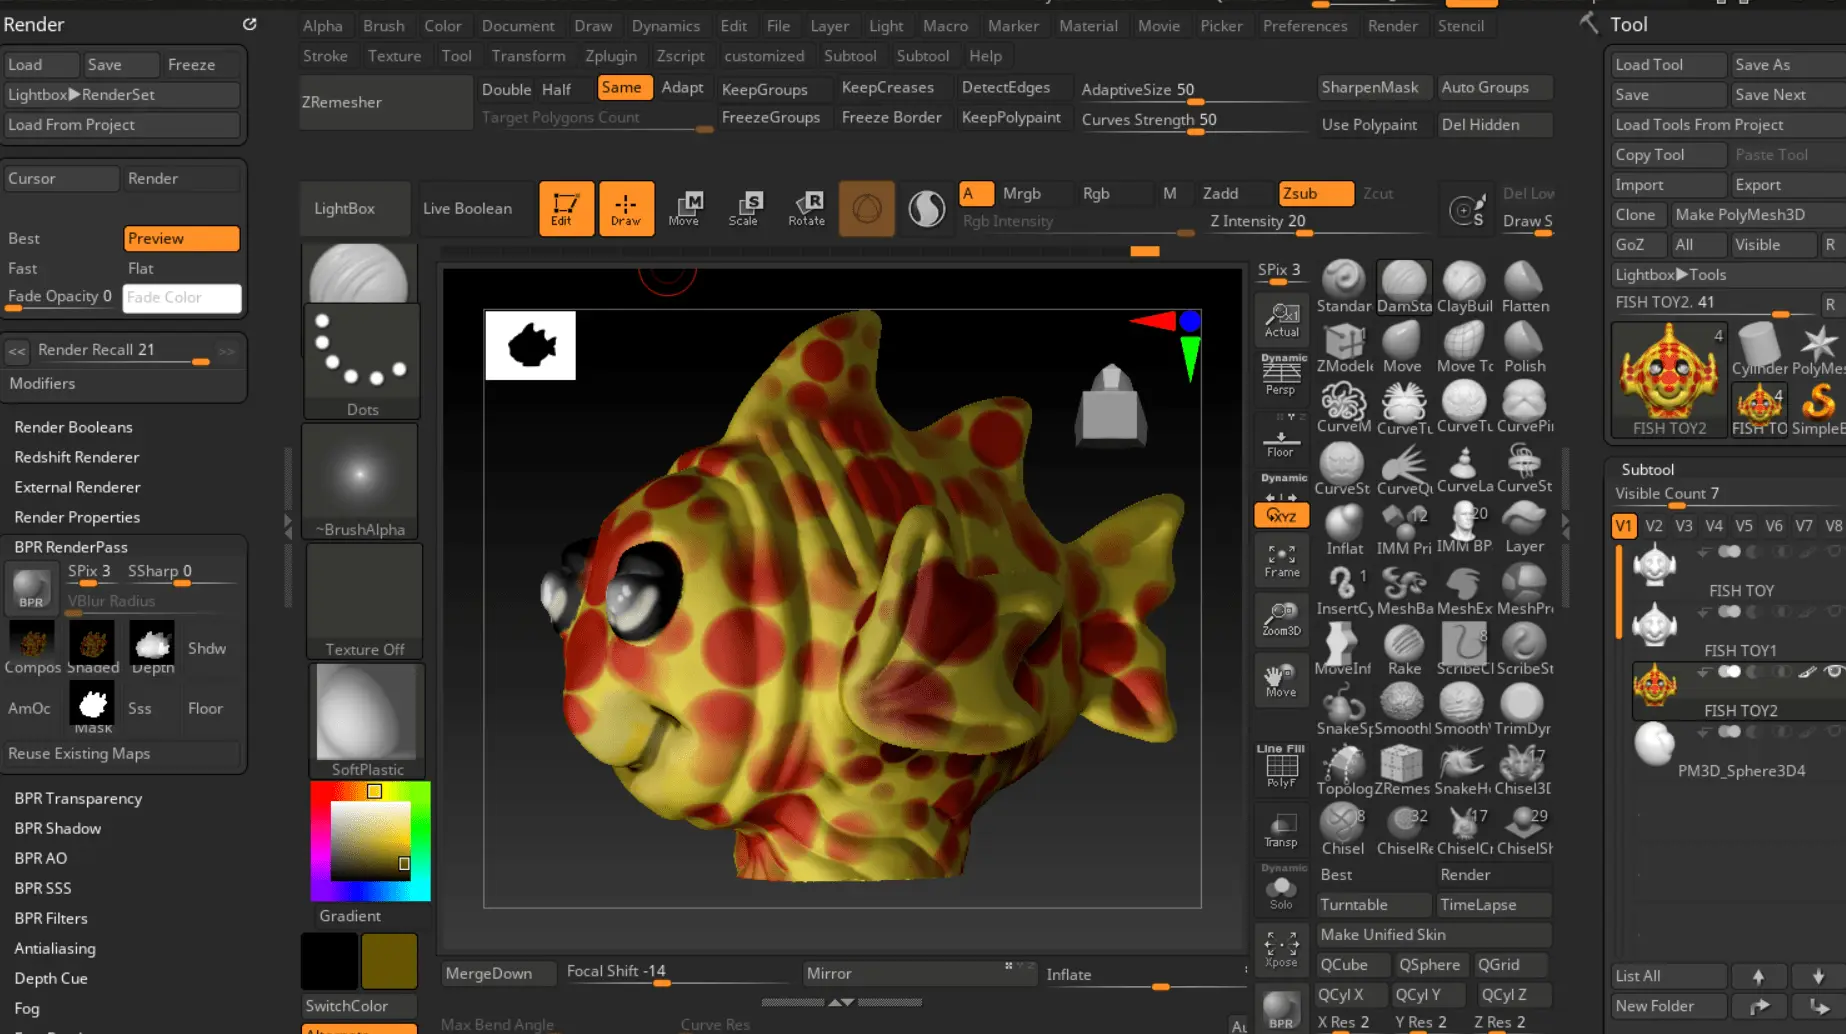Select the Rotate transform tool

pyautogui.click(x=806, y=208)
